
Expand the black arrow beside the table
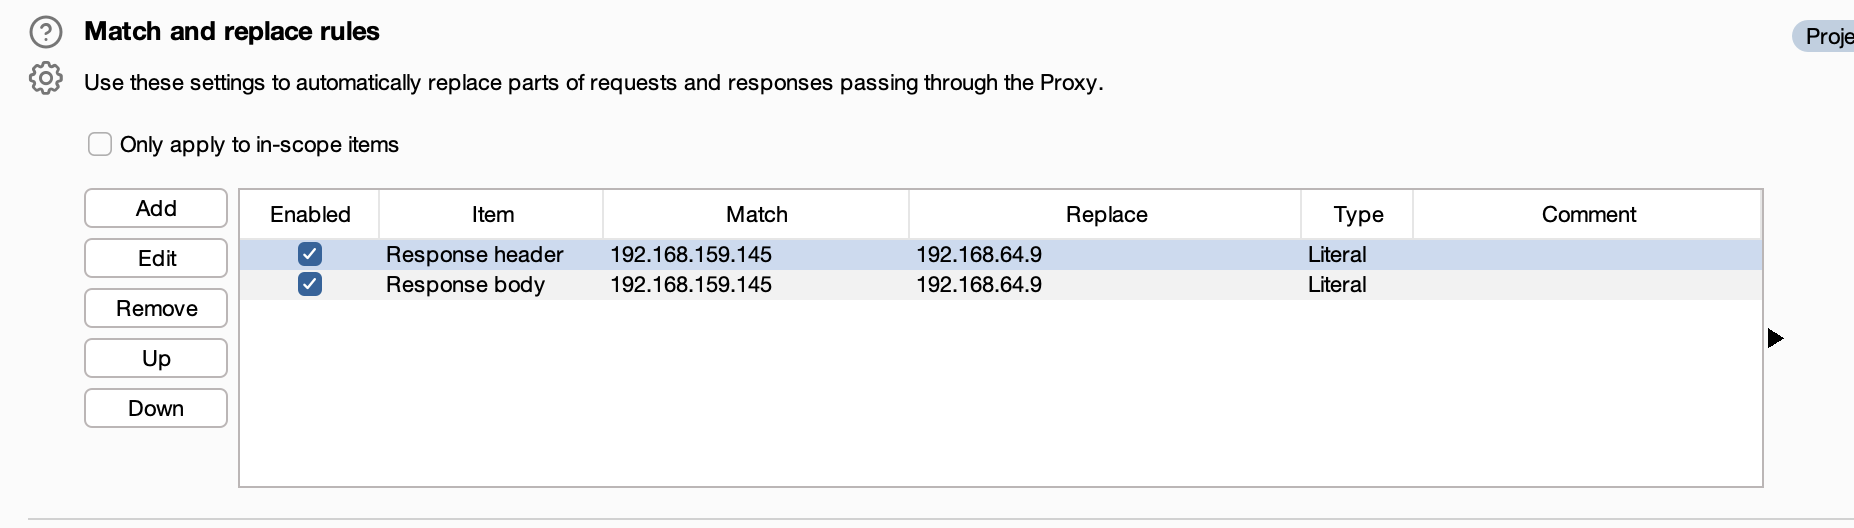1775,338
